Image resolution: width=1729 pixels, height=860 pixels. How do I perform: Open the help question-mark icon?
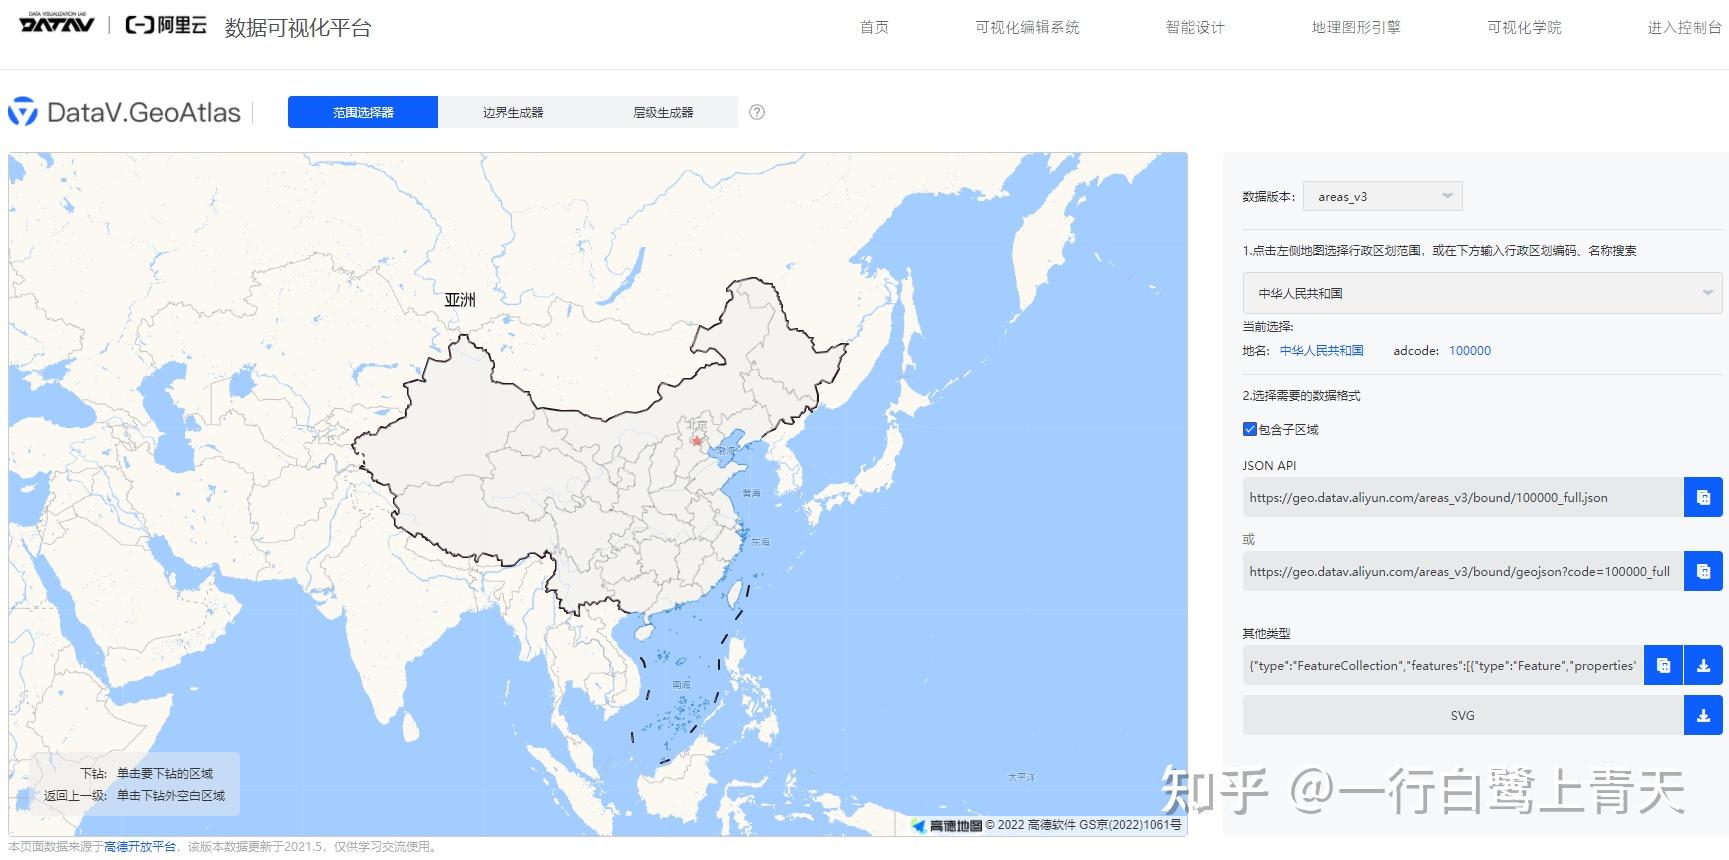coord(757,112)
